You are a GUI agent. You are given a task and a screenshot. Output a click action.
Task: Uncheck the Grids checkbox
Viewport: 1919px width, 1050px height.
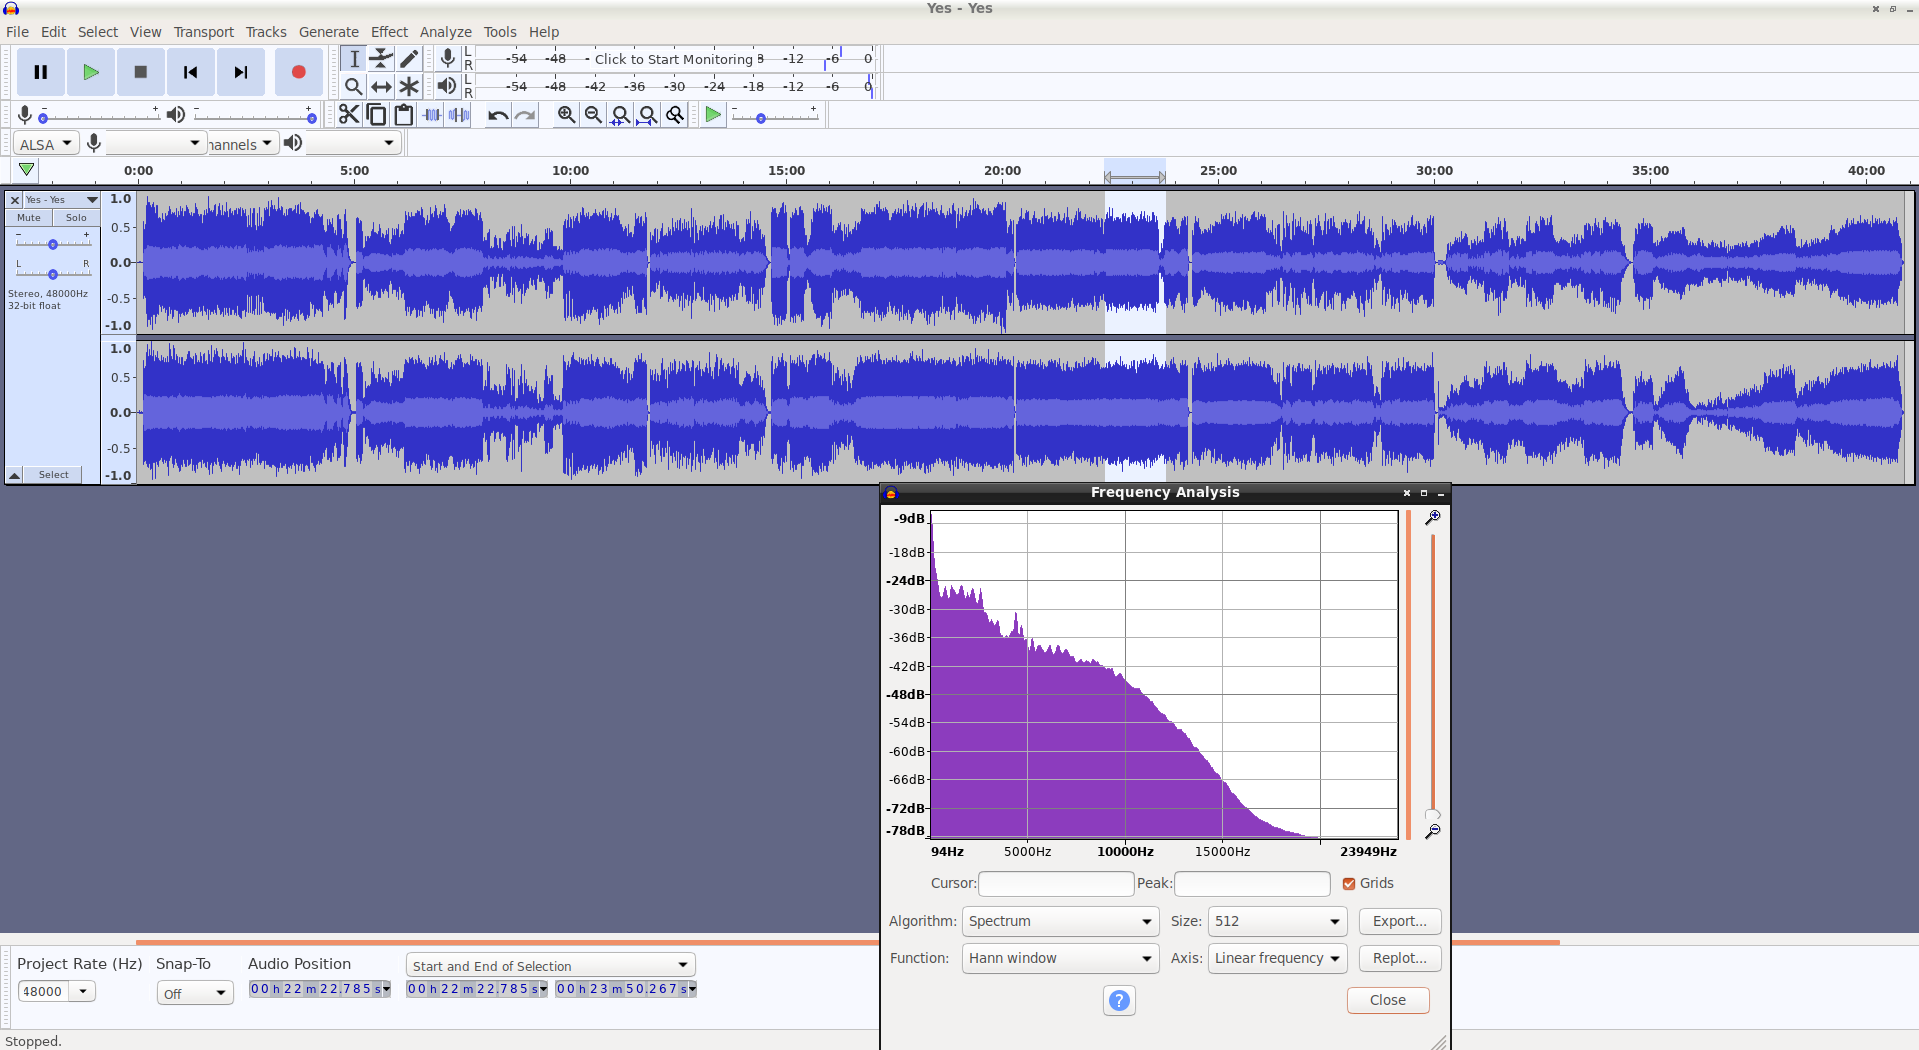click(x=1349, y=884)
